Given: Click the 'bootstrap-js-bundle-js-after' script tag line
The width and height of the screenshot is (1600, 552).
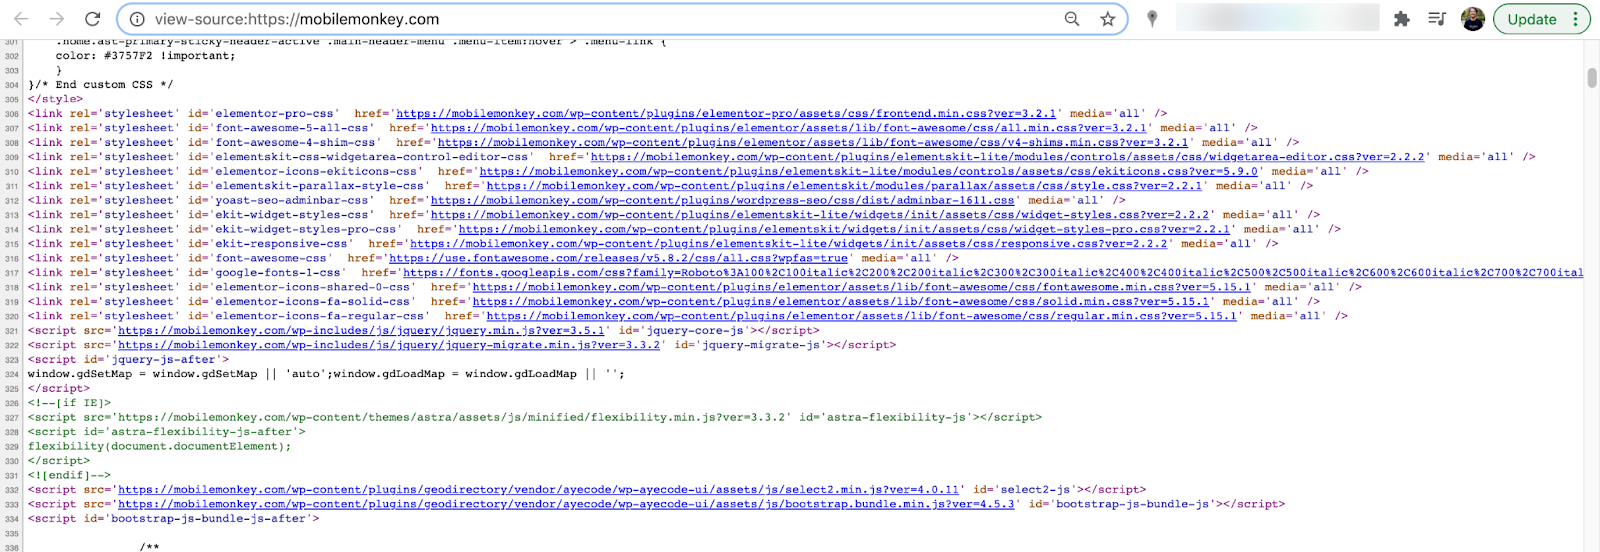Looking at the screenshot, I should pos(173,519).
